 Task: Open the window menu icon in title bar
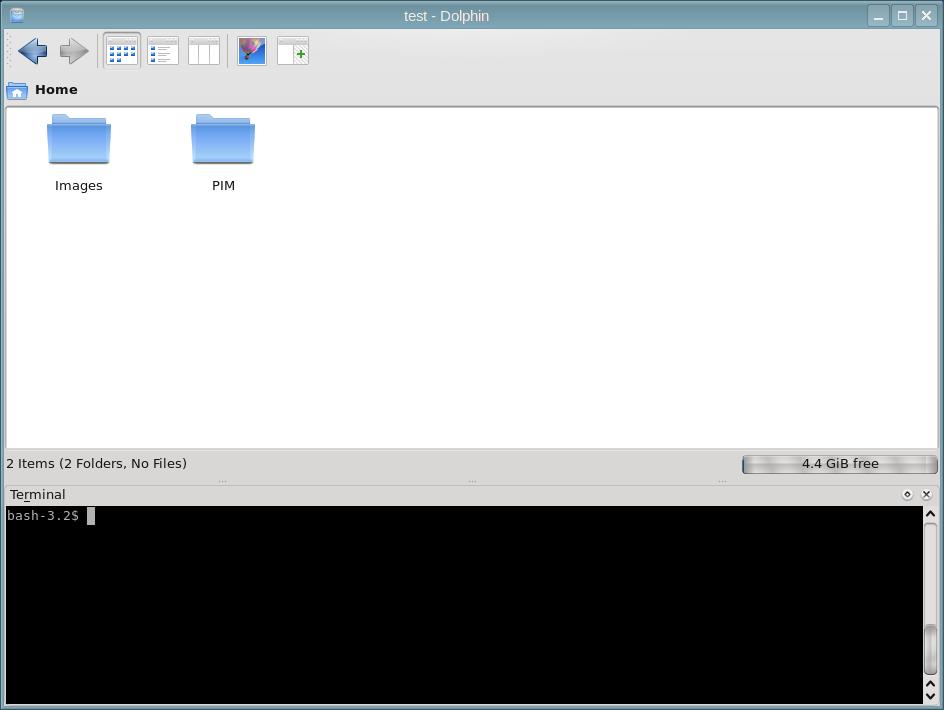[17, 15]
